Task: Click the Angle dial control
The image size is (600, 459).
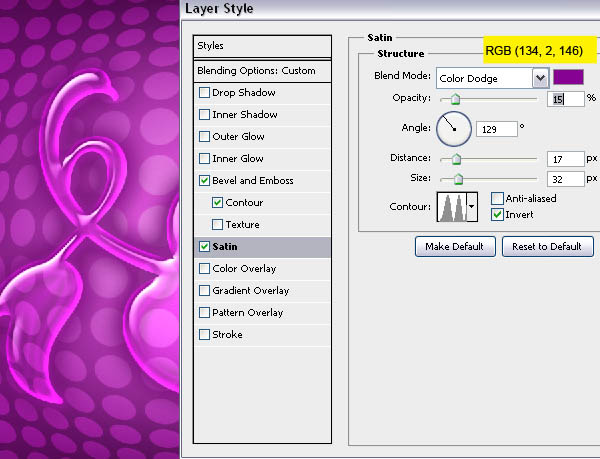Action: coord(453,128)
